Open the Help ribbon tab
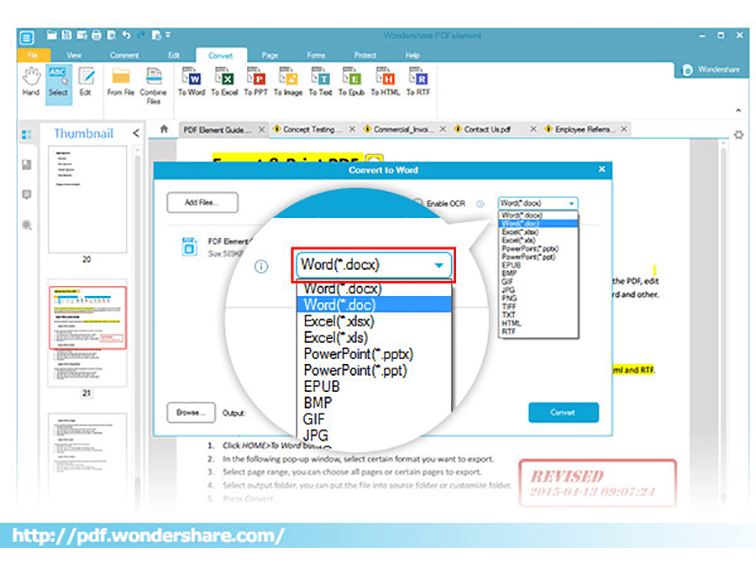 pos(412,55)
